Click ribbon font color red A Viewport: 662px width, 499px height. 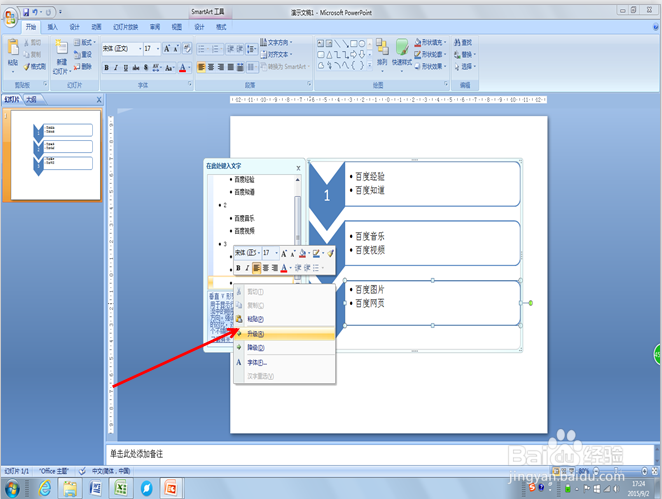tap(182, 68)
